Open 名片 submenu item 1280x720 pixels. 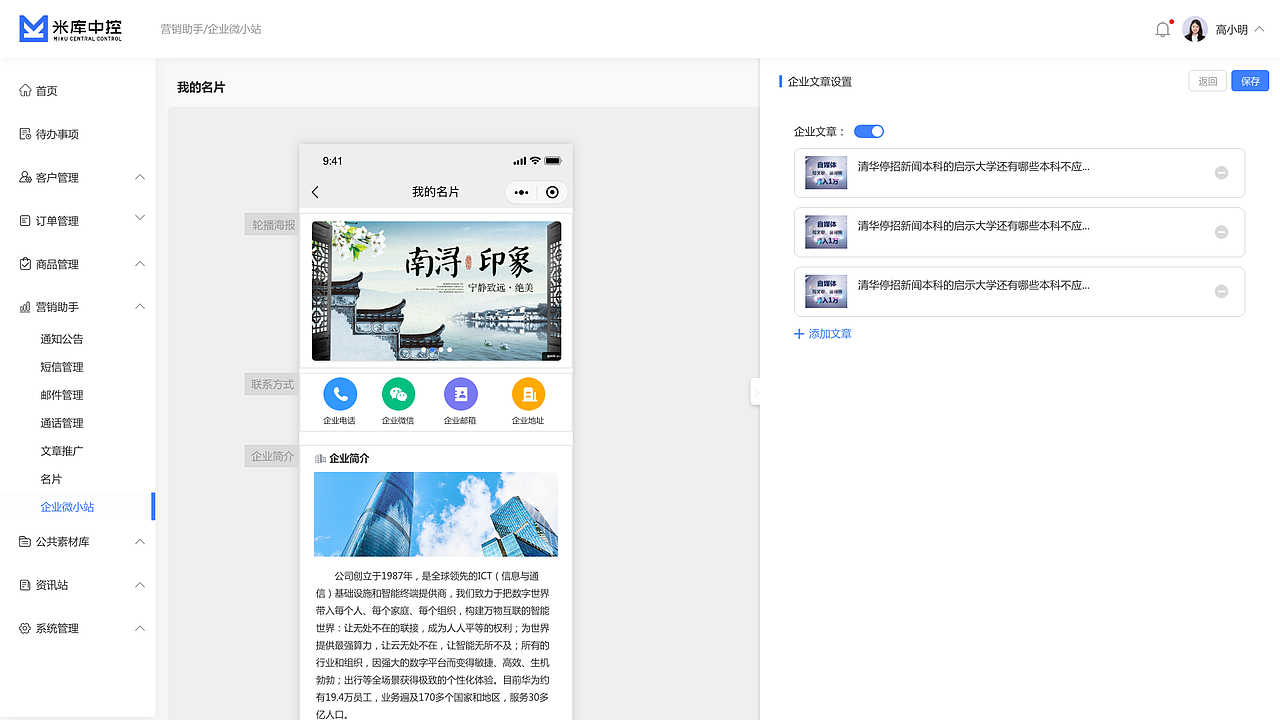51,479
